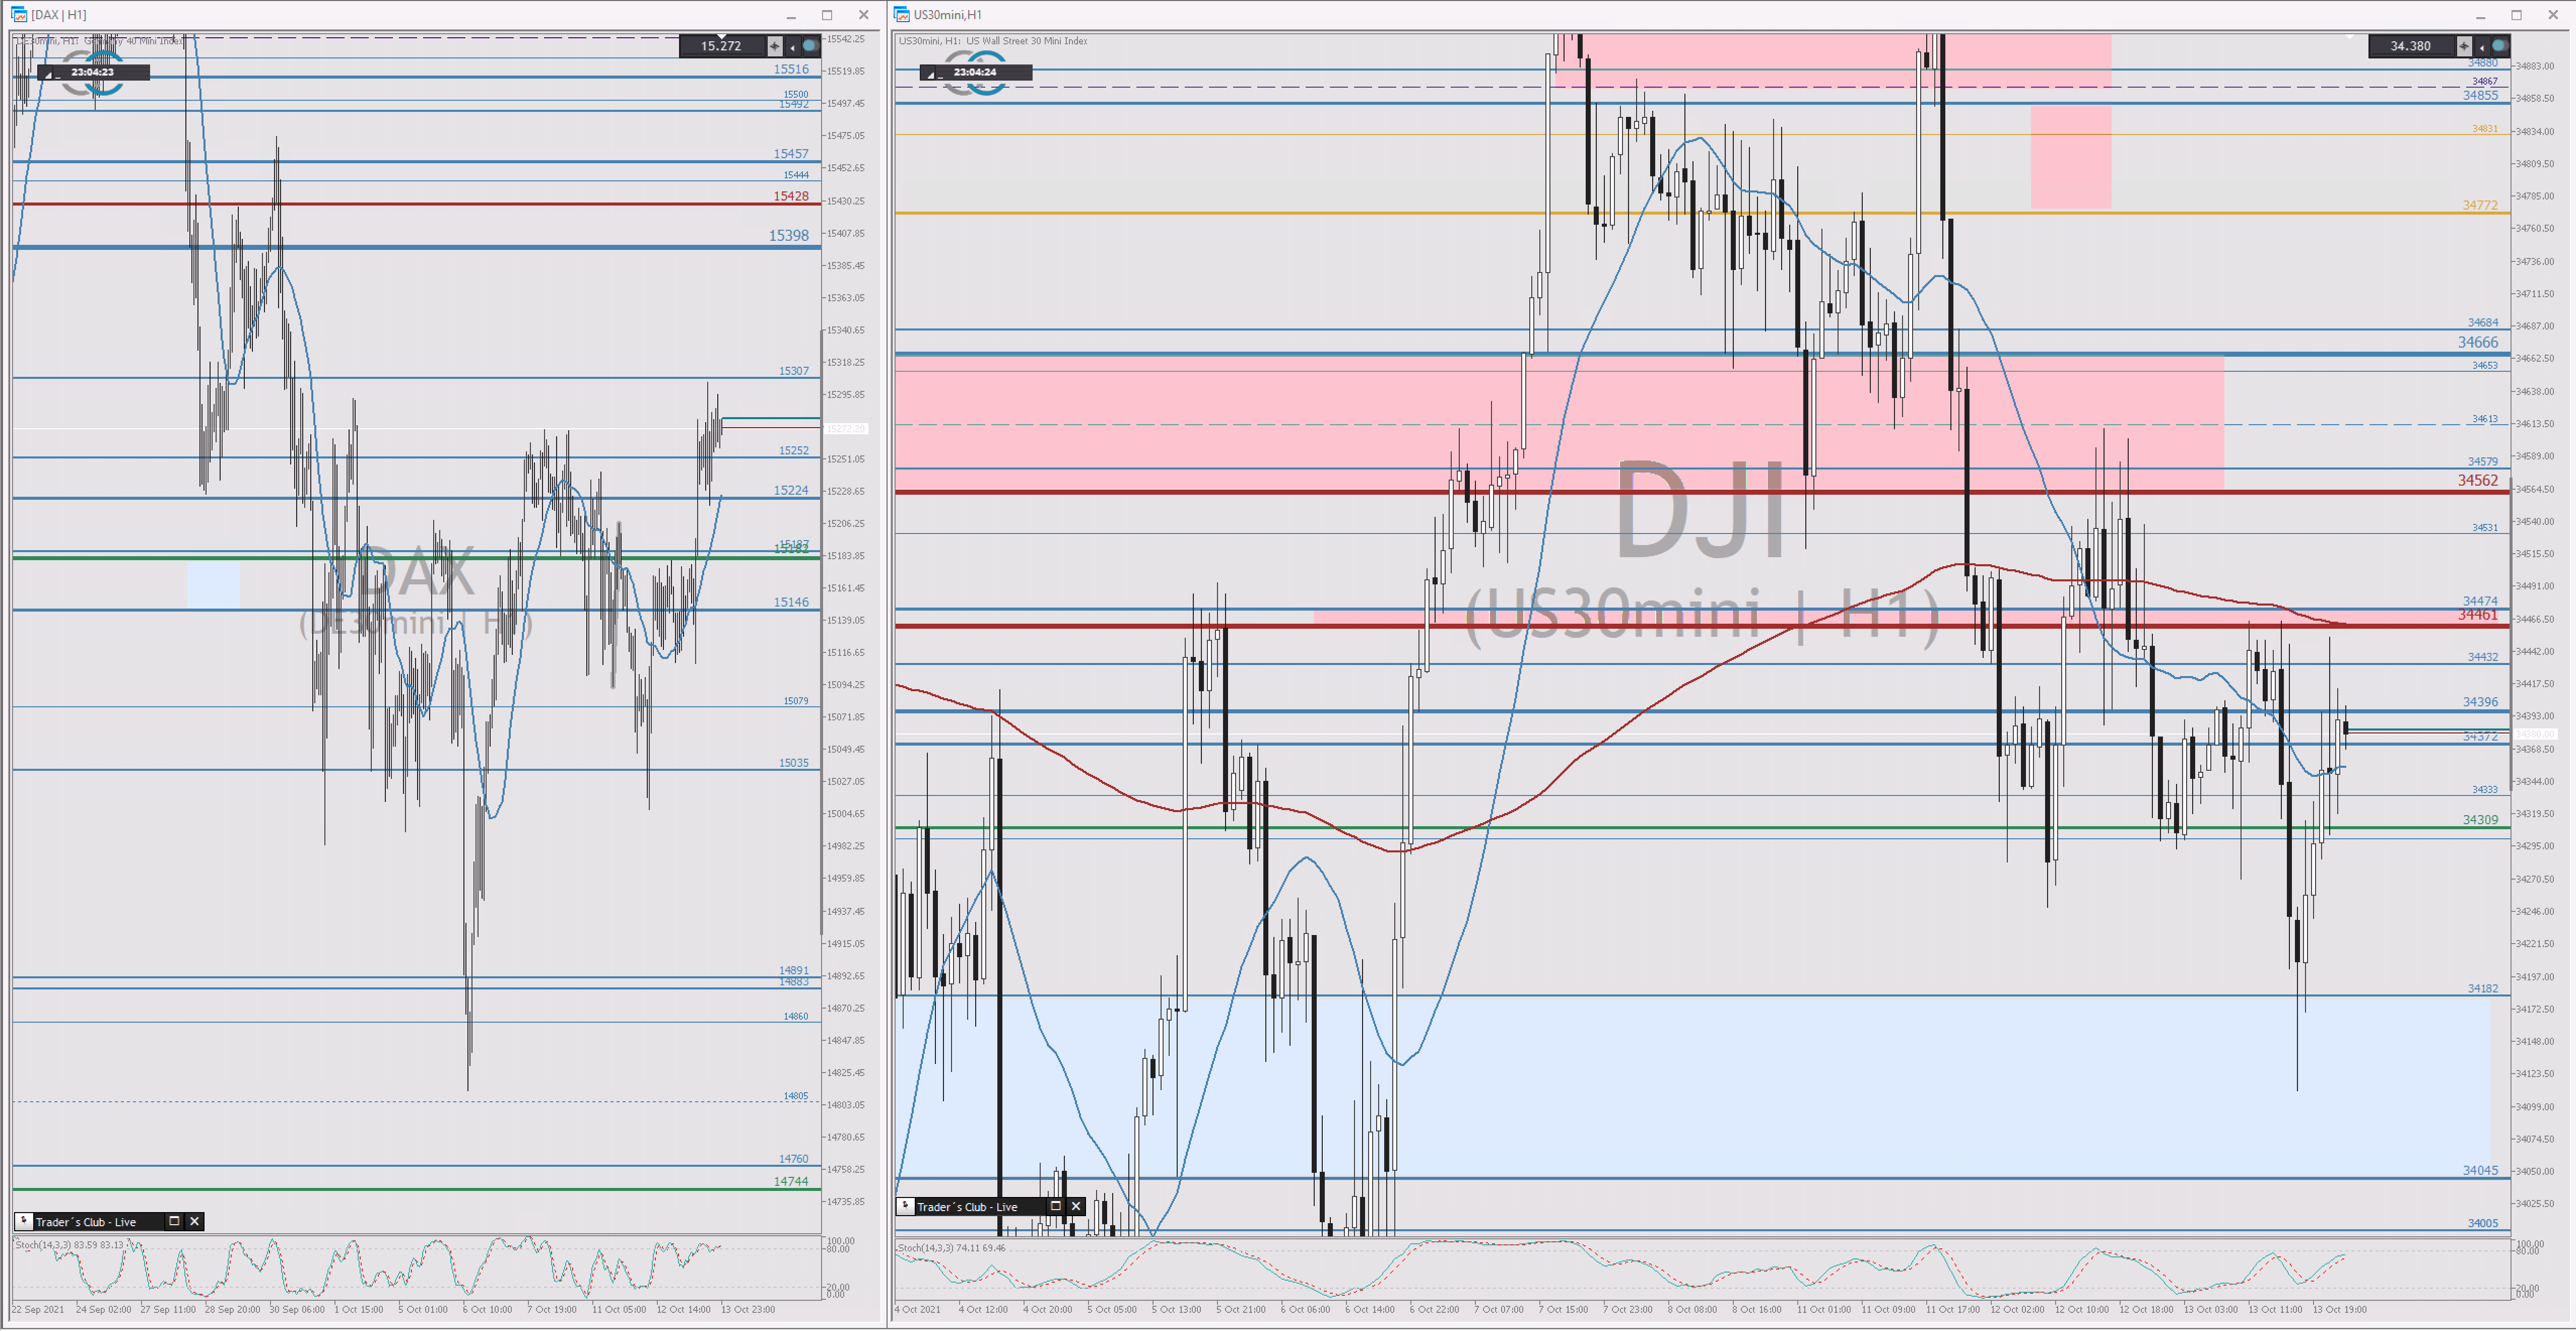Select the red 15428 level label in DAX

tap(791, 196)
